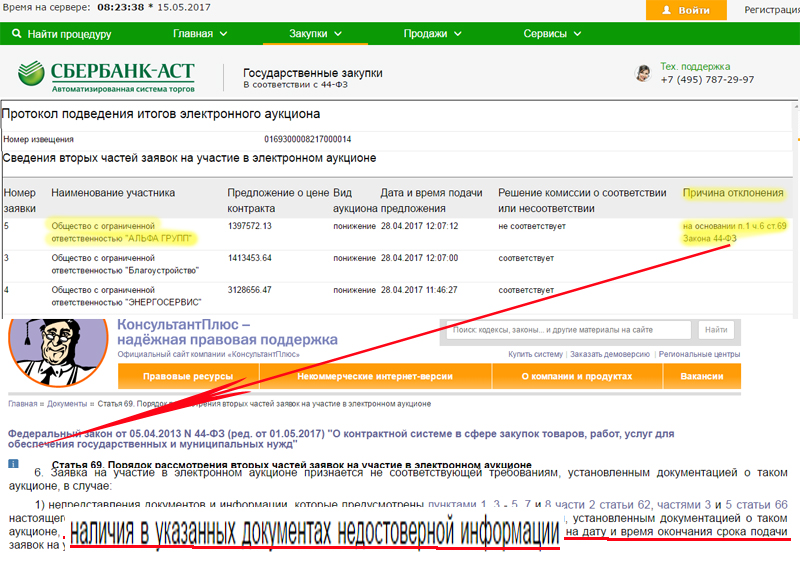This screenshot has height=567, width=800.
Task: Click the tagline "КонсультантПлюс – надёжная правовая поддержка"
Action: coord(227,332)
